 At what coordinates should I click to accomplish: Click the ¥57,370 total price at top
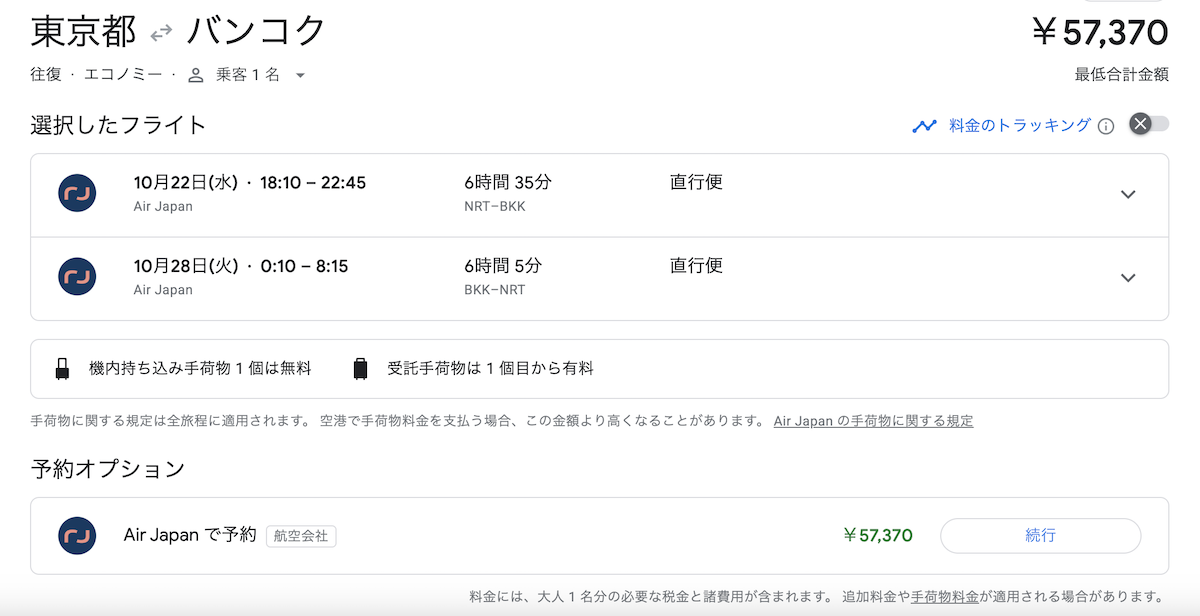pos(1101,32)
